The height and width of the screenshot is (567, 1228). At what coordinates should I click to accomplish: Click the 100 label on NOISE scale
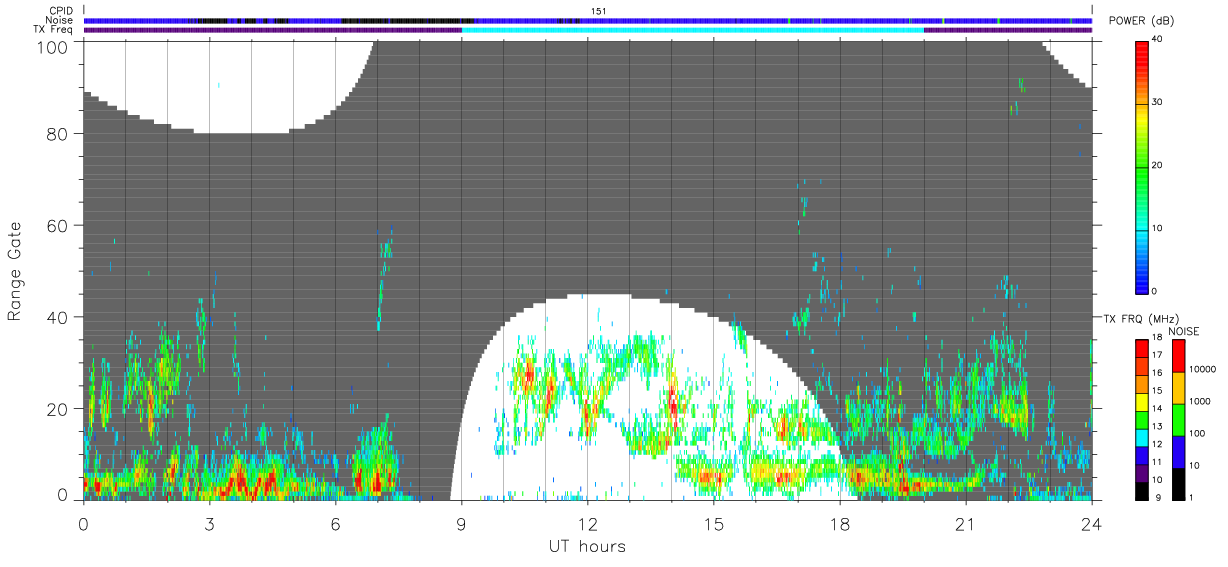(1196, 434)
